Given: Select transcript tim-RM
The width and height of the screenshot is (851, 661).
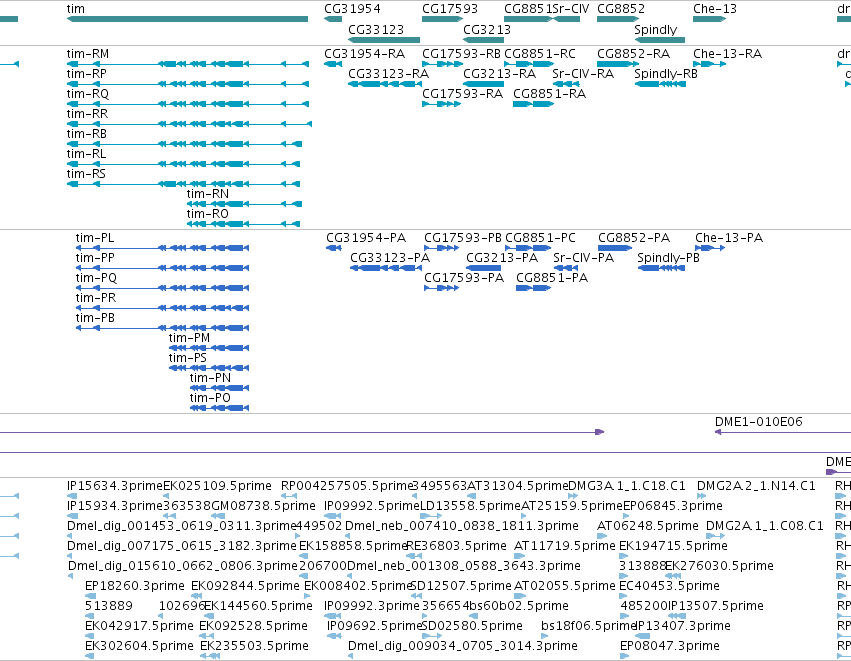Looking at the screenshot, I should (x=188, y=64).
